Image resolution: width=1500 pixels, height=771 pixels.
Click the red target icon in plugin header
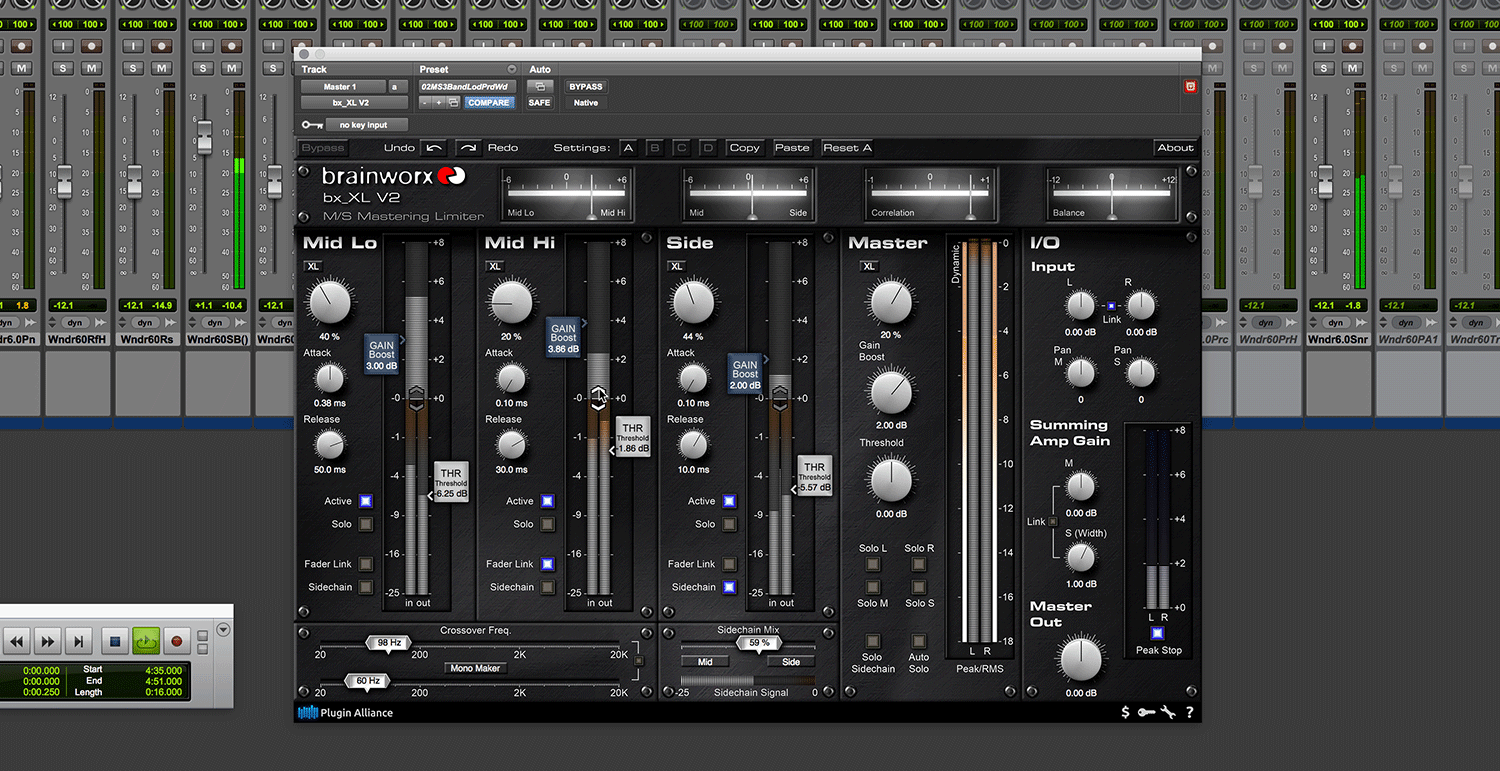[1190, 87]
